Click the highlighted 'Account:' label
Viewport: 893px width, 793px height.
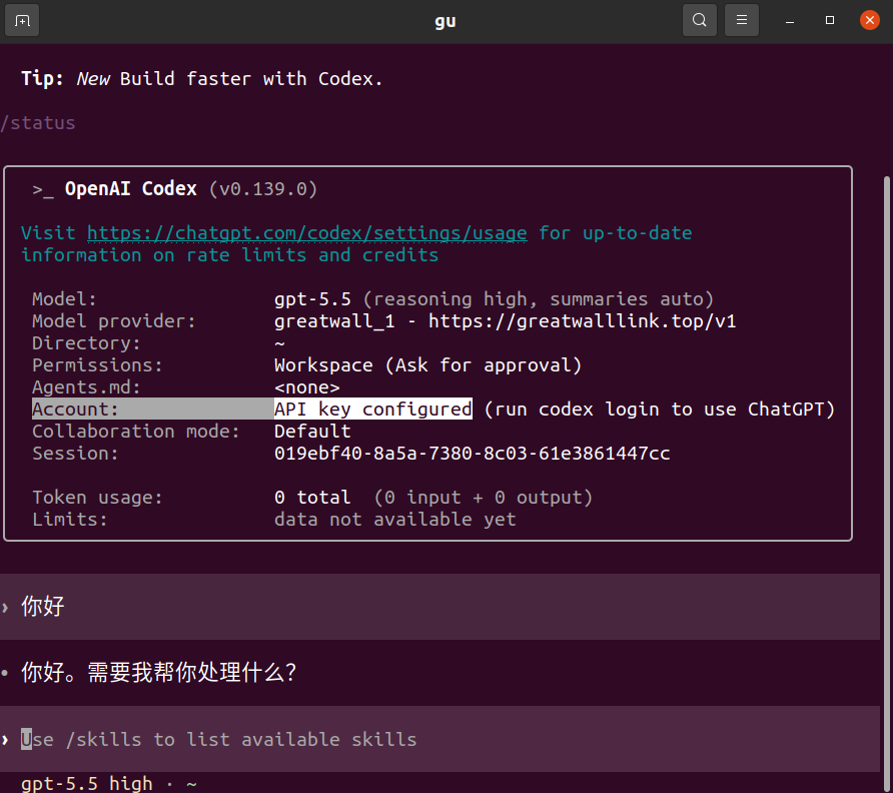point(75,409)
